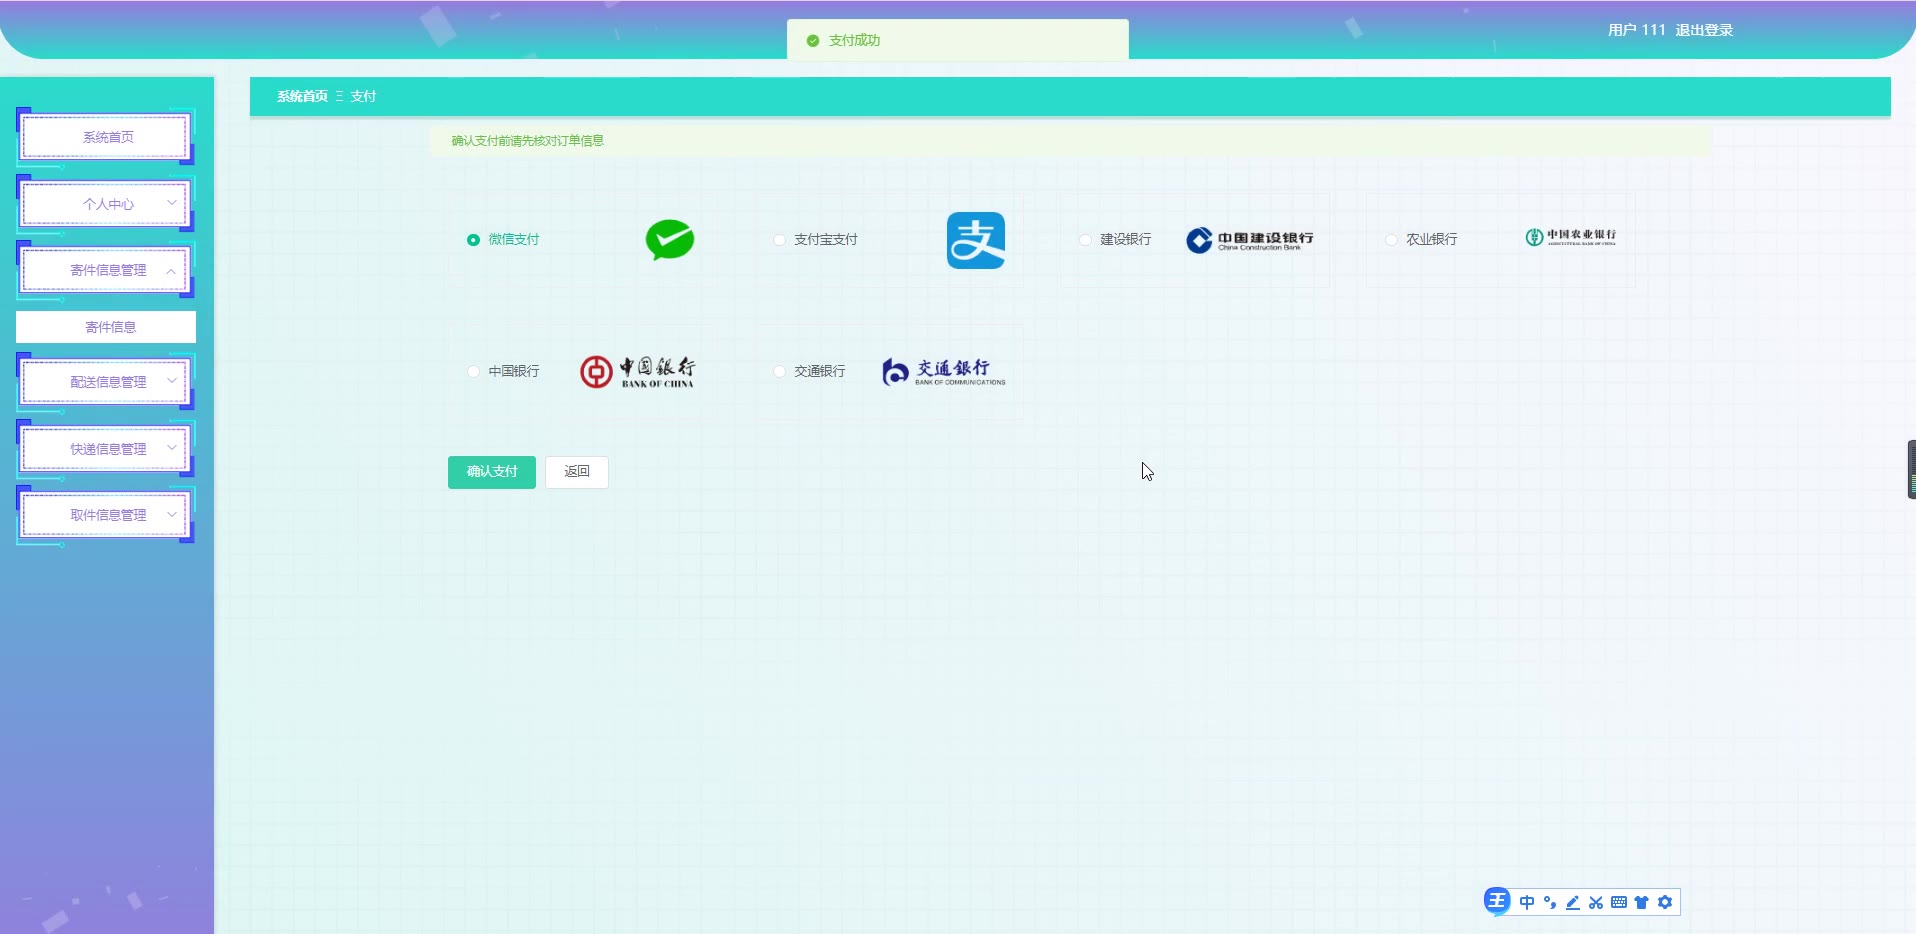
Task: Click the 退出登录 link
Action: point(1704,30)
